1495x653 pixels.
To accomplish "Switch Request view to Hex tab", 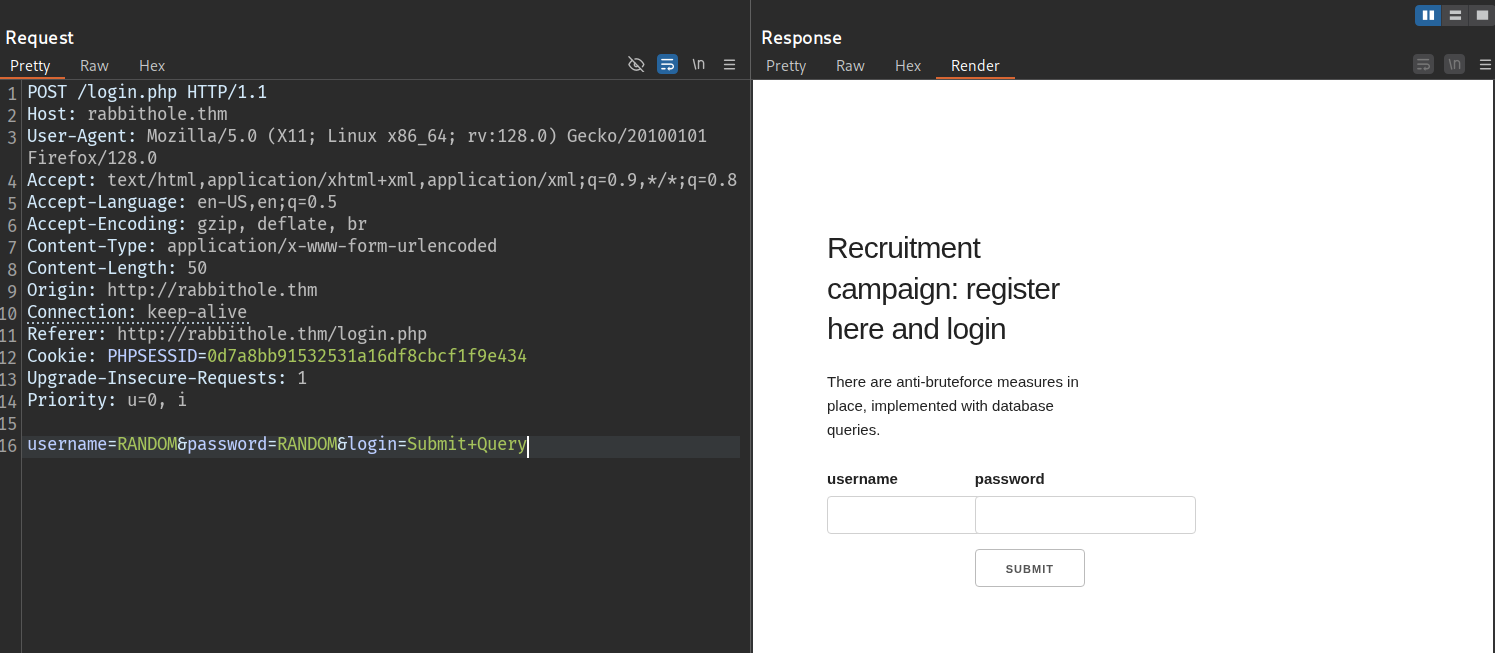I will pyautogui.click(x=152, y=66).
